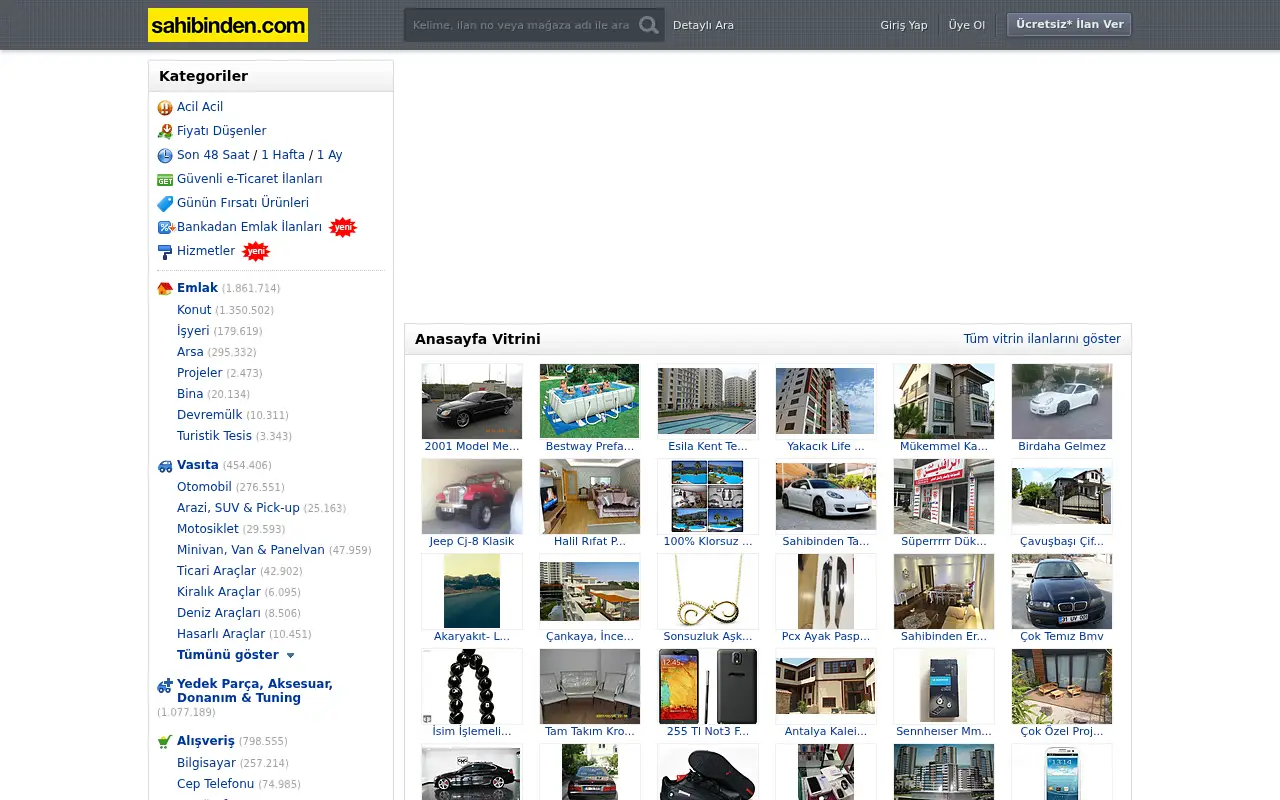This screenshot has width=1280, height=800.
Task: Click the search magnifier icon
Action: pyautogui.click(x=649, y=25)
